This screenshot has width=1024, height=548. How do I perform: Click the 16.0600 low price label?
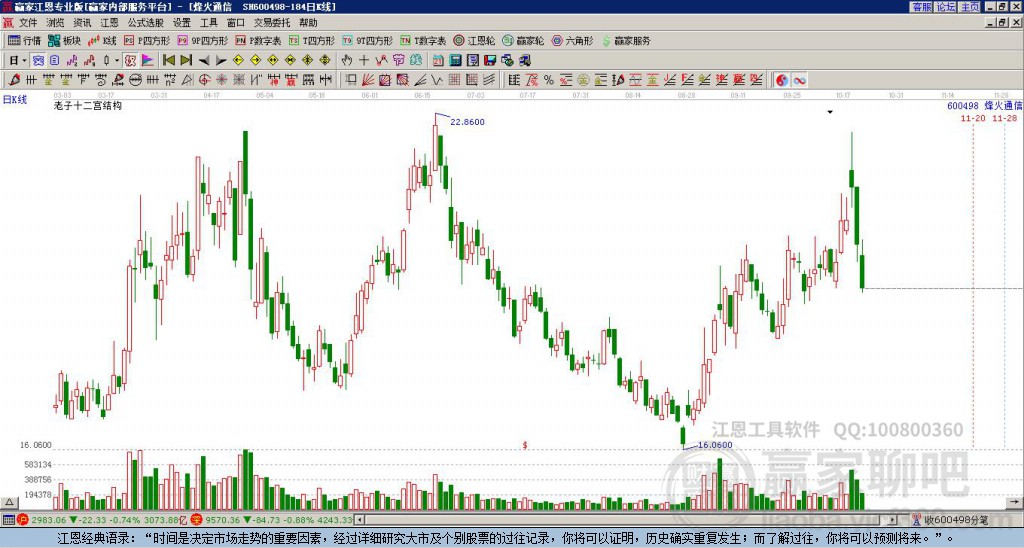pos(715,445)
